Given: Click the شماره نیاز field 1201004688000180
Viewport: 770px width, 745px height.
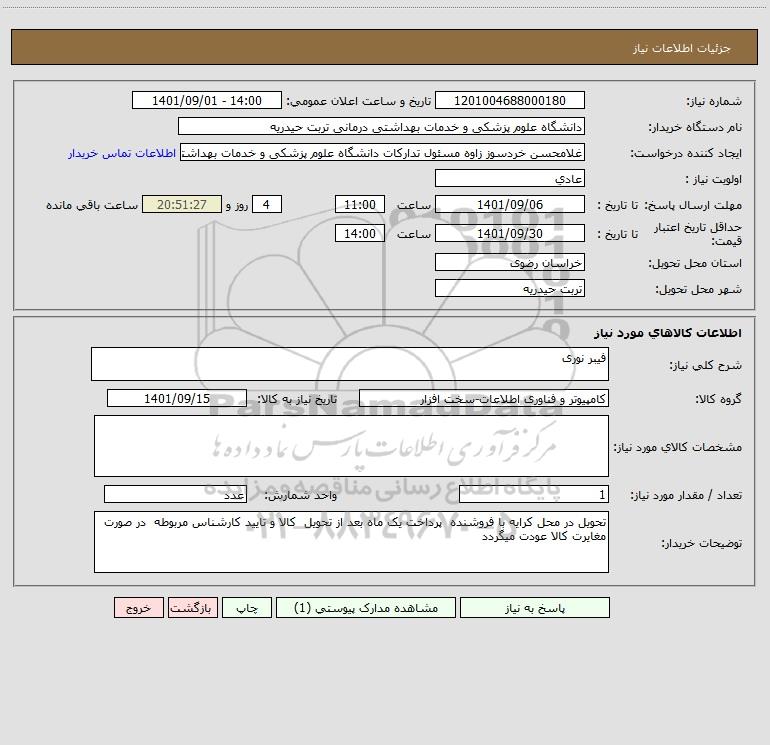Looking at the screenshot, I should pyautogui.click(x=510, y=100).
